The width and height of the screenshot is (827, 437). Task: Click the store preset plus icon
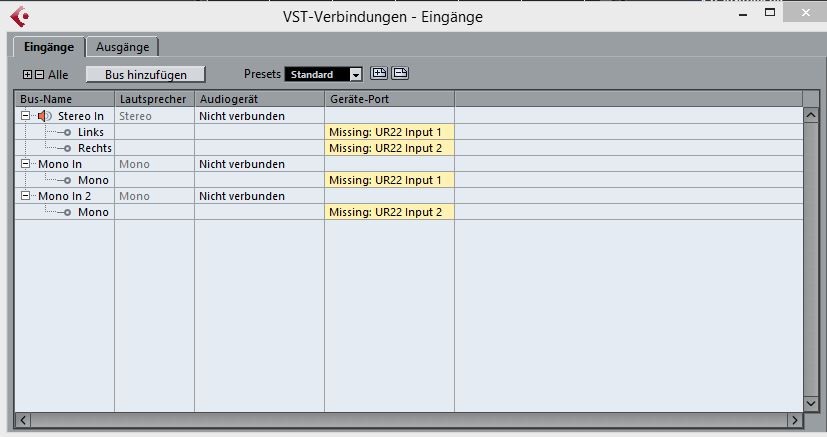379,73
